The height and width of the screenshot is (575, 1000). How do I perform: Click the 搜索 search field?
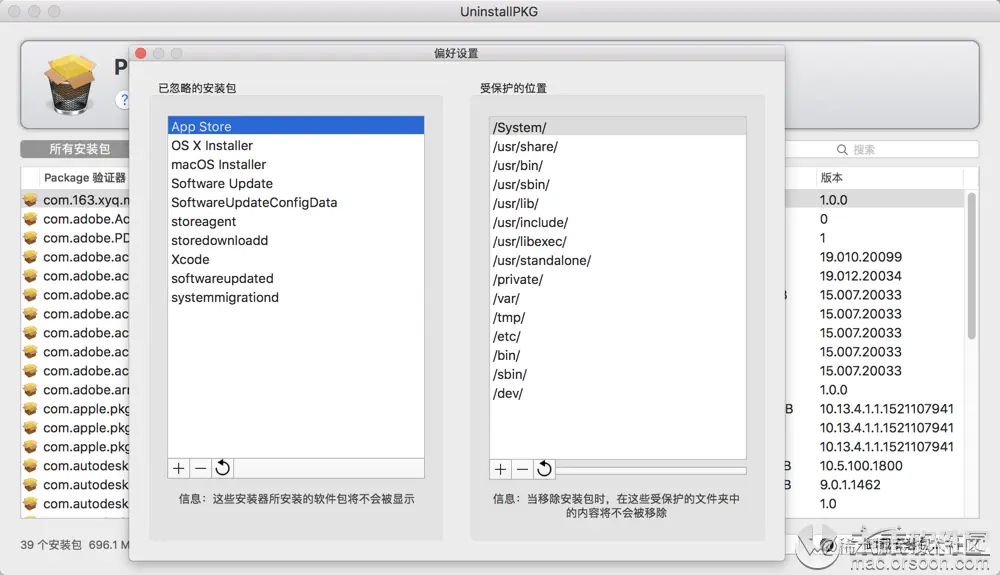[881, 150]
